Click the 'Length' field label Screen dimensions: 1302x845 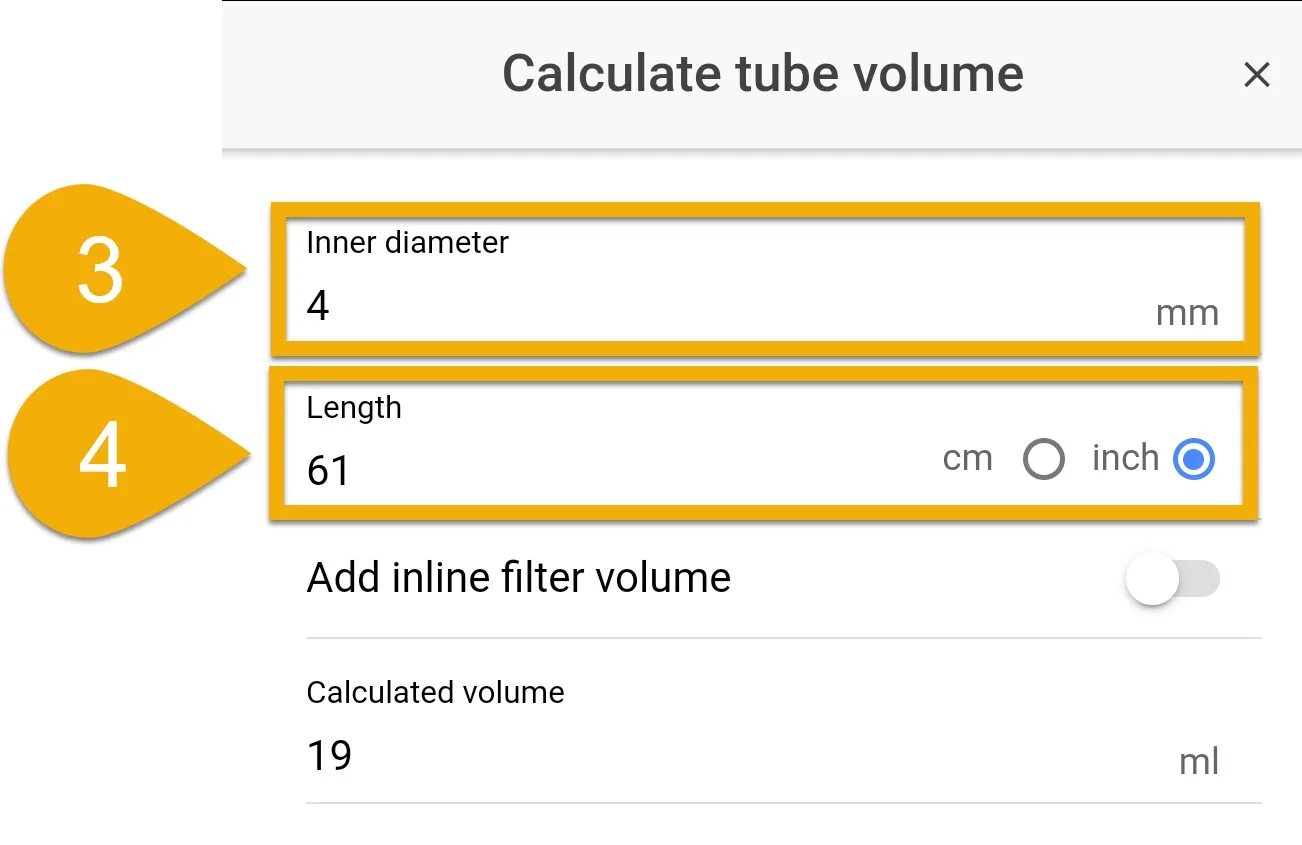pos(354,409)
